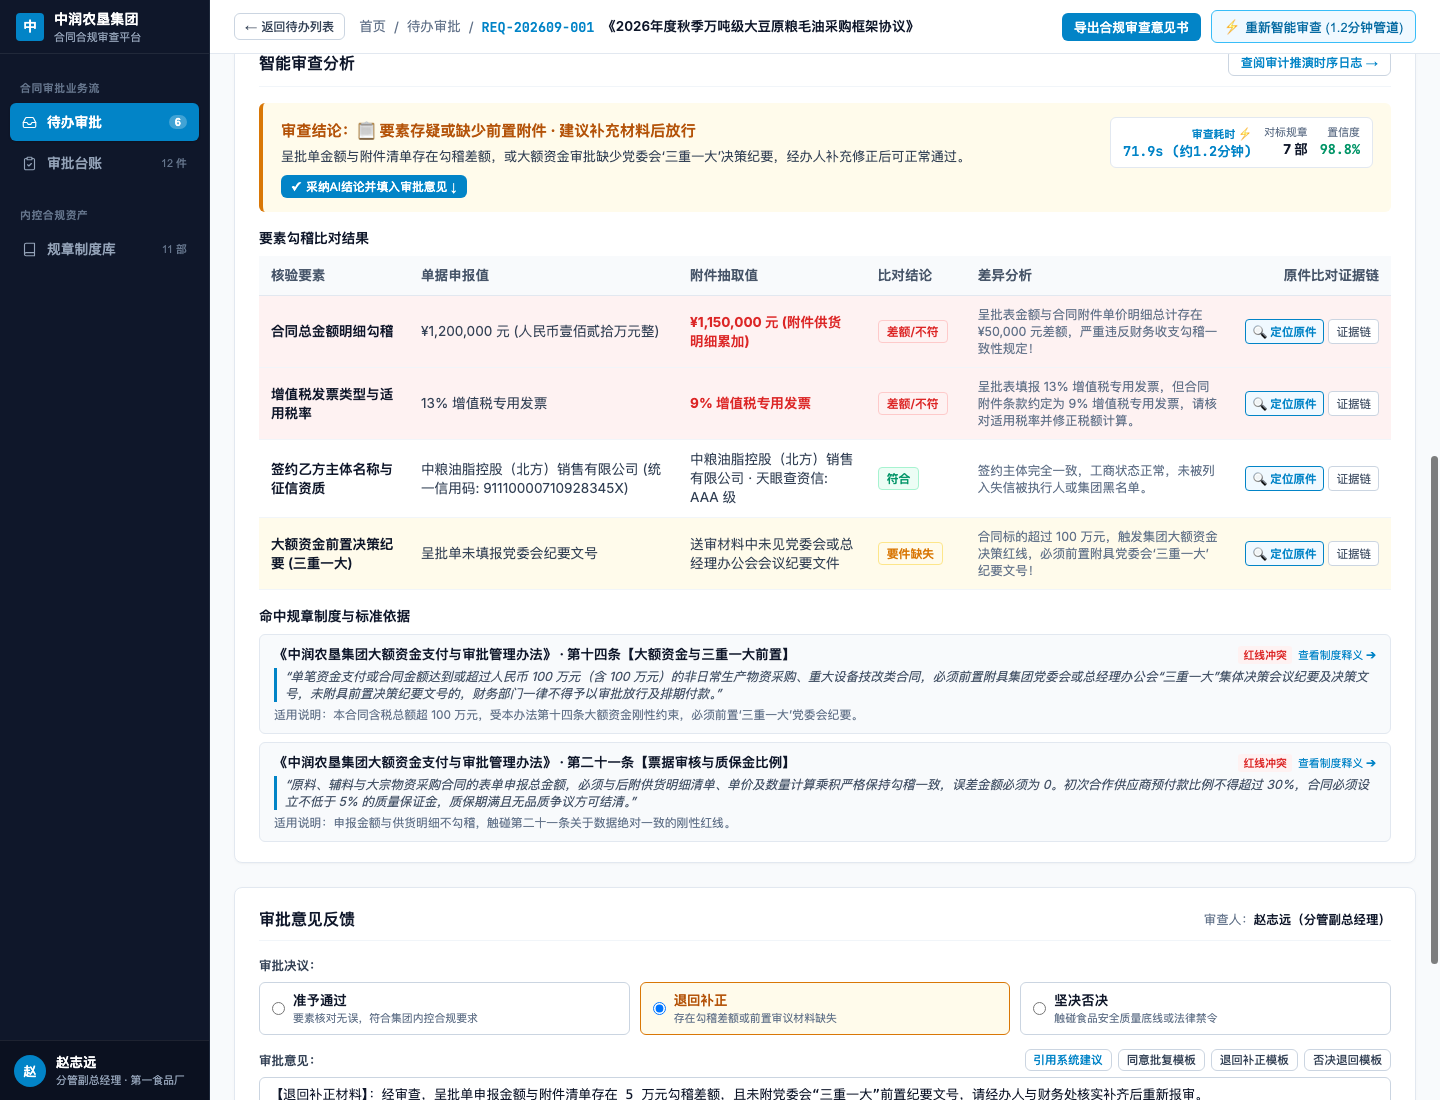Click the 中润农垦集团 logo icon

30,27
